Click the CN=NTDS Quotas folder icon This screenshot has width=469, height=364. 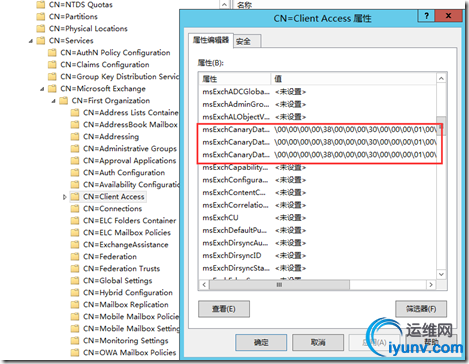coord(41,5)
